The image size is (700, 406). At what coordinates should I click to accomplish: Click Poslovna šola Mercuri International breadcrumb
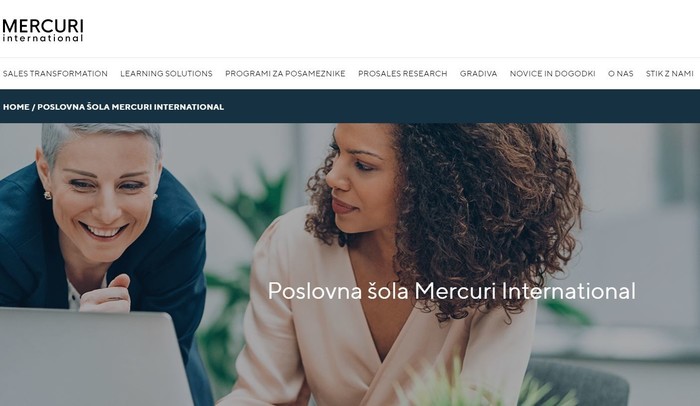(x=130, y=107)
